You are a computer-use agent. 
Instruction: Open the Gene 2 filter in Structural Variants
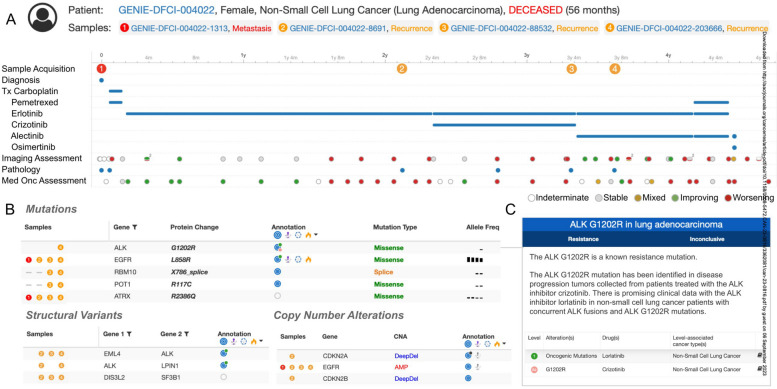tap(186, 334)
